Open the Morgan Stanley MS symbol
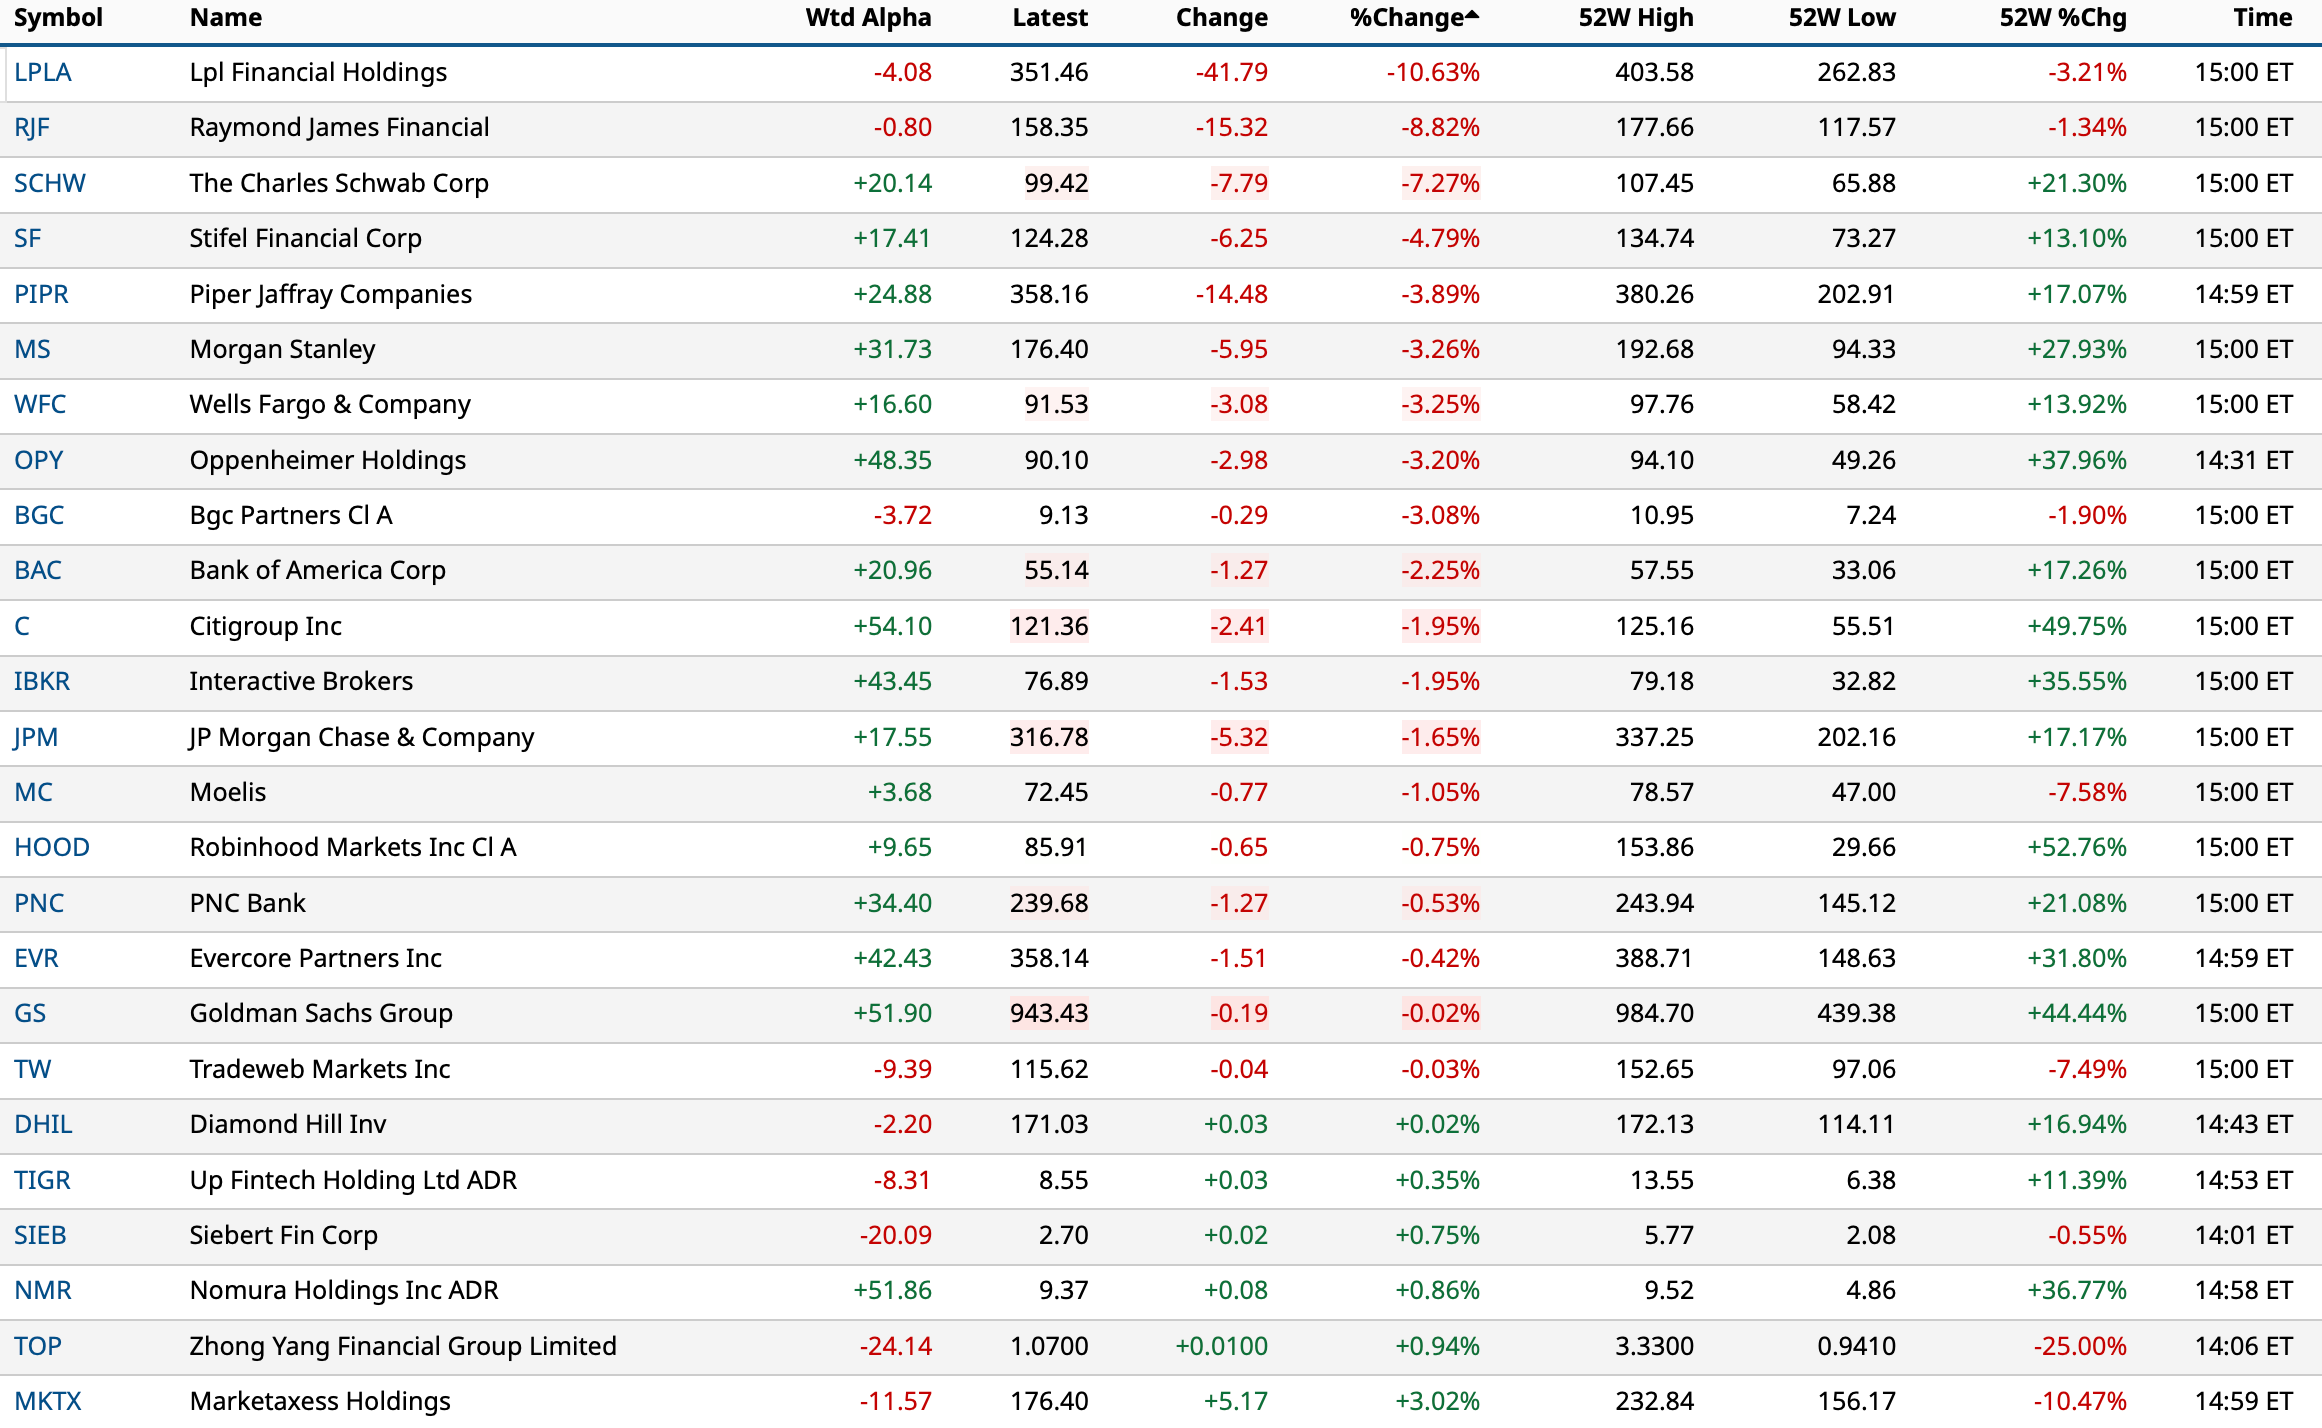Image resolution: width=2322 pixels, height=1428 pixels. point(32,350)
